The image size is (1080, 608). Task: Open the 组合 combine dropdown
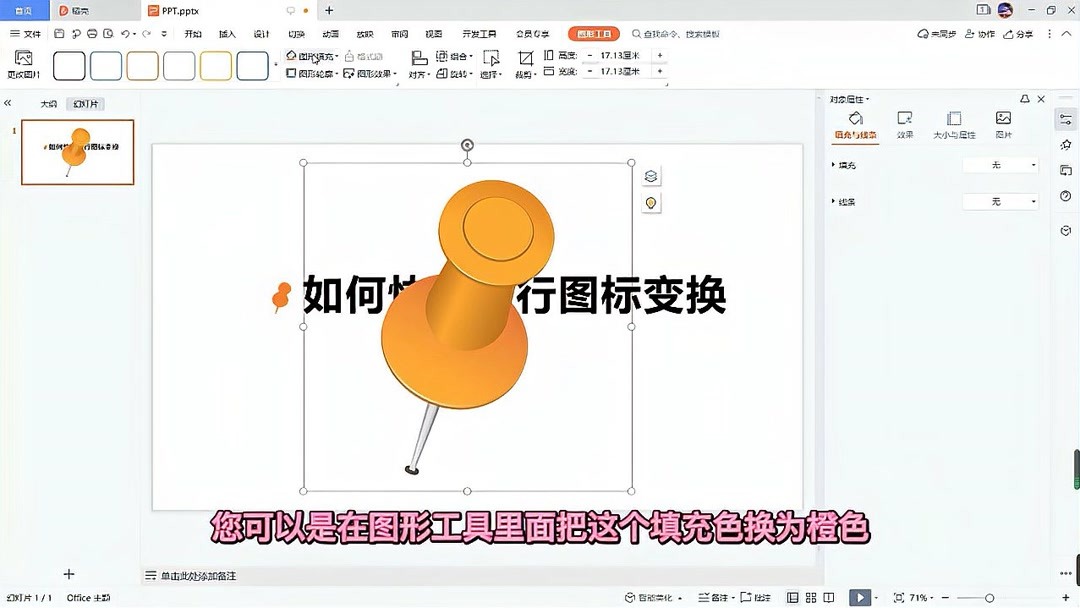click(455, 57)
